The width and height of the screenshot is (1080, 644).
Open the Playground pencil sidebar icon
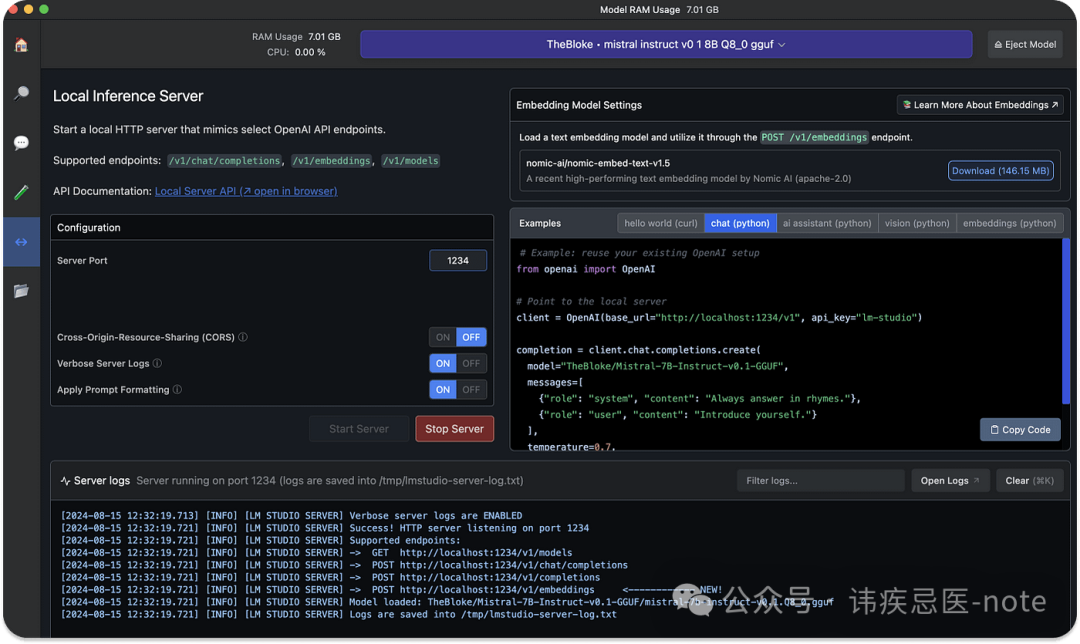[x=21, y=192]
